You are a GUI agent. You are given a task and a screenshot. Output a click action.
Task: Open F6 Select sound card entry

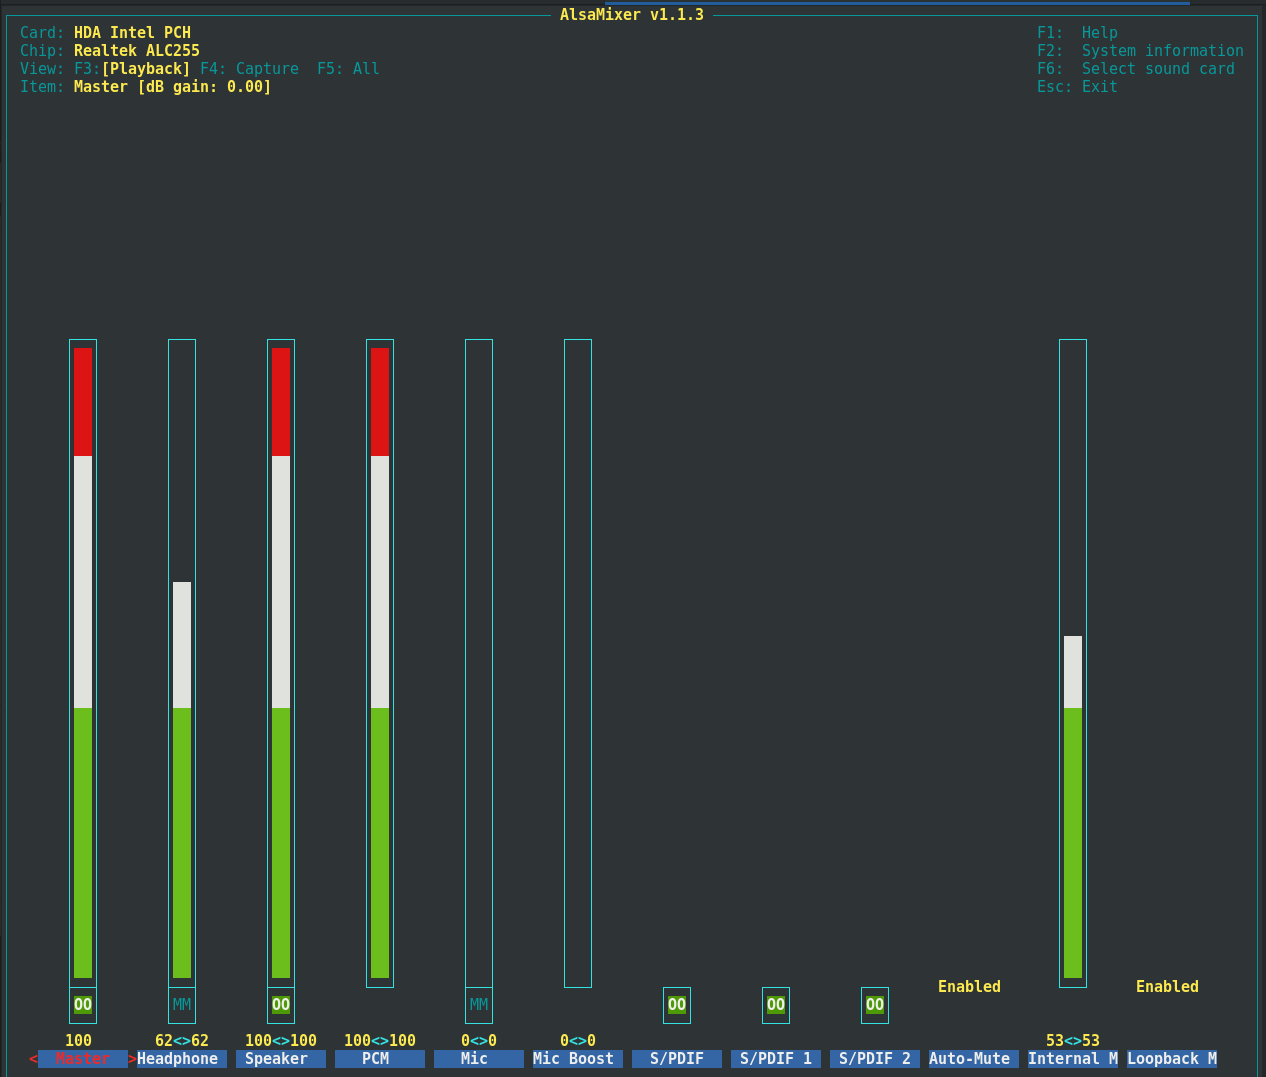(x=1136, y=69)
